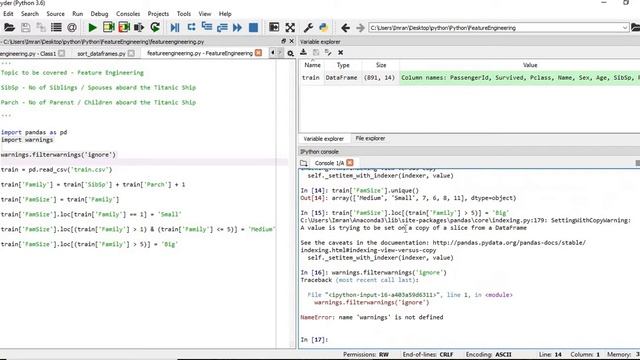The width and height of the screenshot is (640, 360).
Task: Close the Console 1/A tab
Action: pyautogui.click(x=350, y=163)
